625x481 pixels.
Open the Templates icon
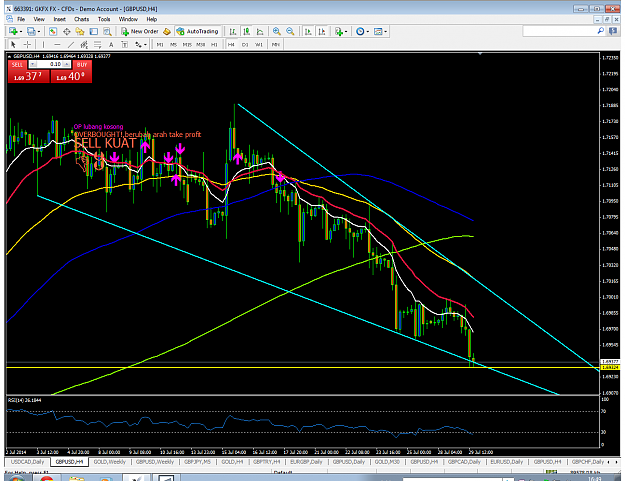[378, 31]
